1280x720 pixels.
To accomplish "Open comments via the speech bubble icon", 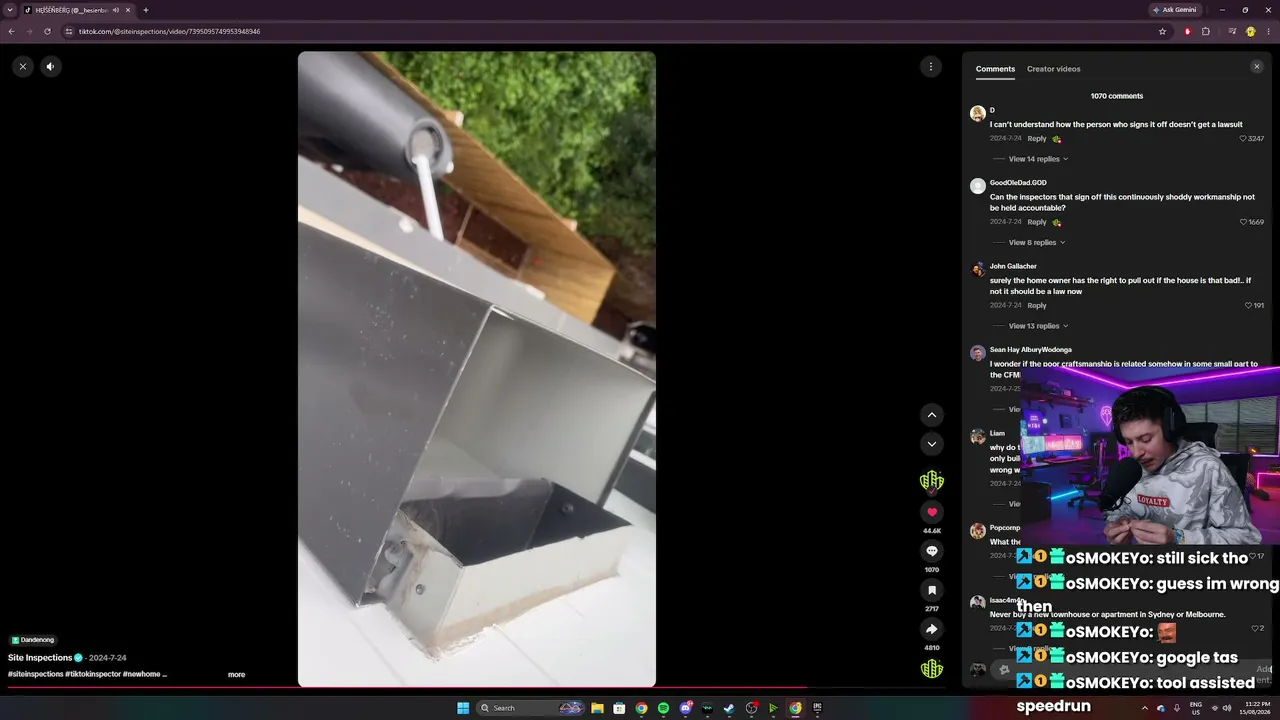I will click(x=932, y=551).
